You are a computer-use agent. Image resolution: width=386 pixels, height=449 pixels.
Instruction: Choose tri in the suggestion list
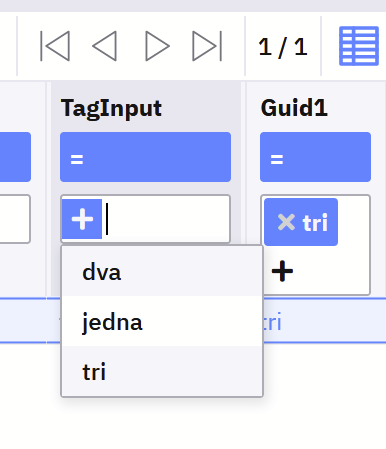coord(162,371)
